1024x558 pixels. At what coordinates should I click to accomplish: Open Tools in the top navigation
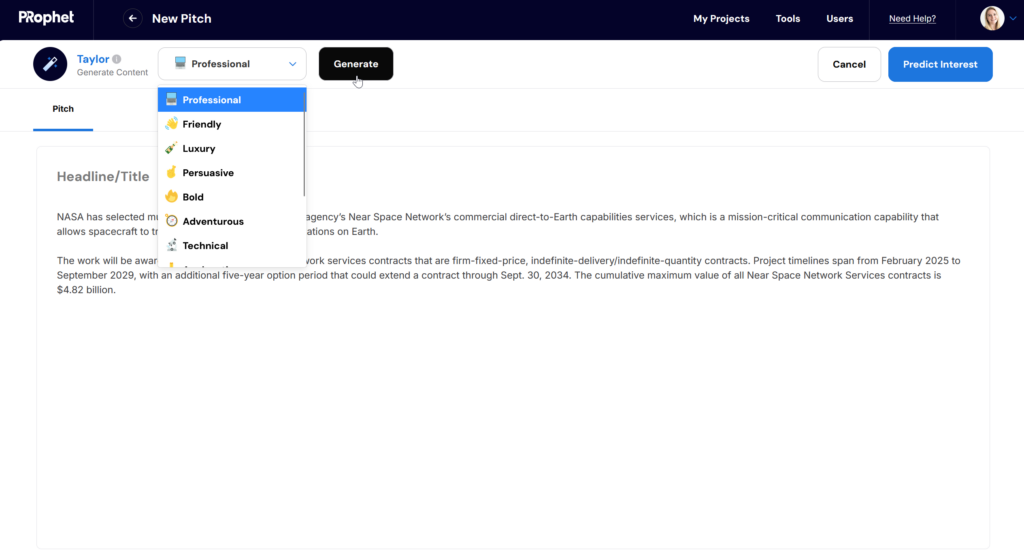tap(788, 18)
